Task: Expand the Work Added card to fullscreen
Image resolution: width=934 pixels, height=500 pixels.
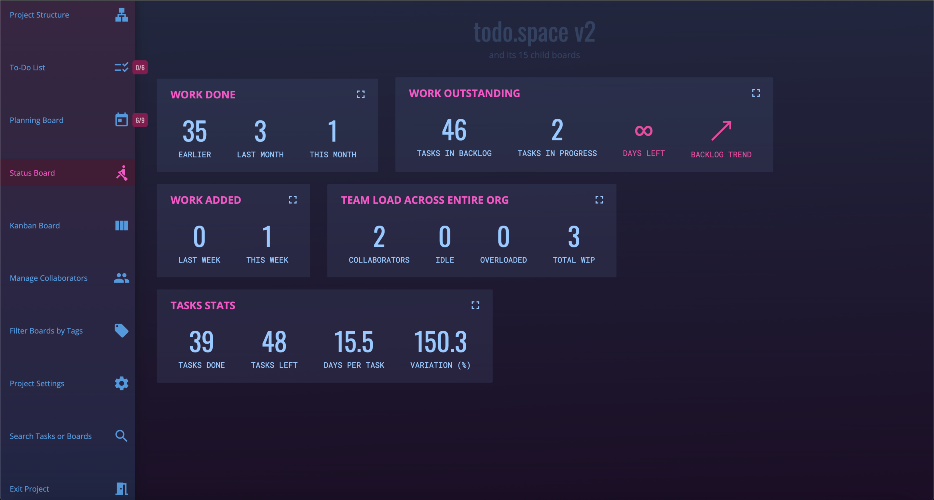Action: click(293, 200)
